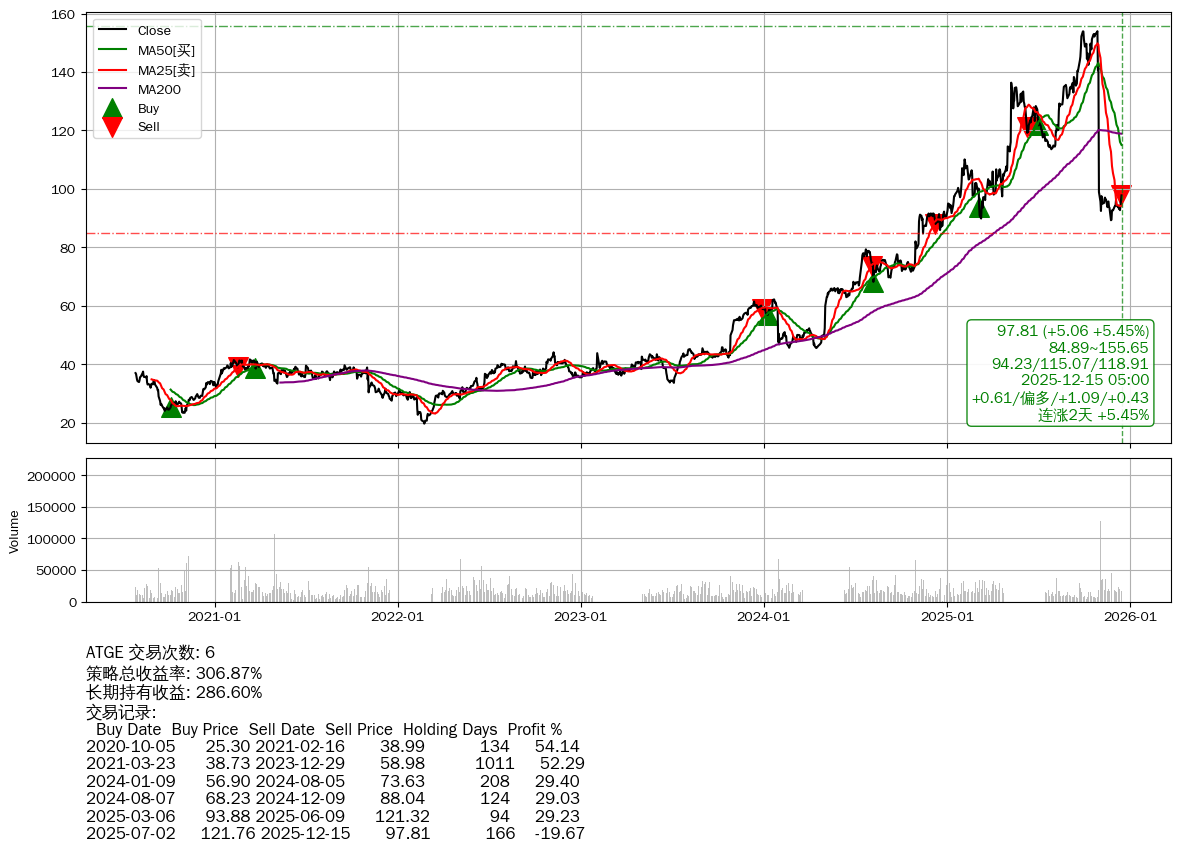Select the trade row with -19.67 profit
This screenshot has height=851, width=1181.
(335, 833)
